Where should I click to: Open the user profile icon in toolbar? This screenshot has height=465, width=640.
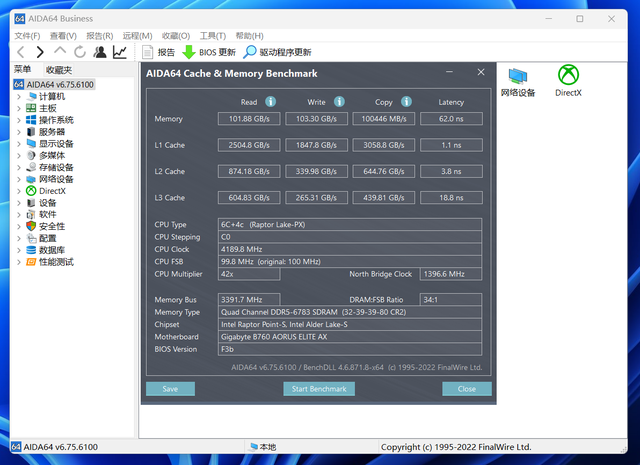tap(100, 52)
